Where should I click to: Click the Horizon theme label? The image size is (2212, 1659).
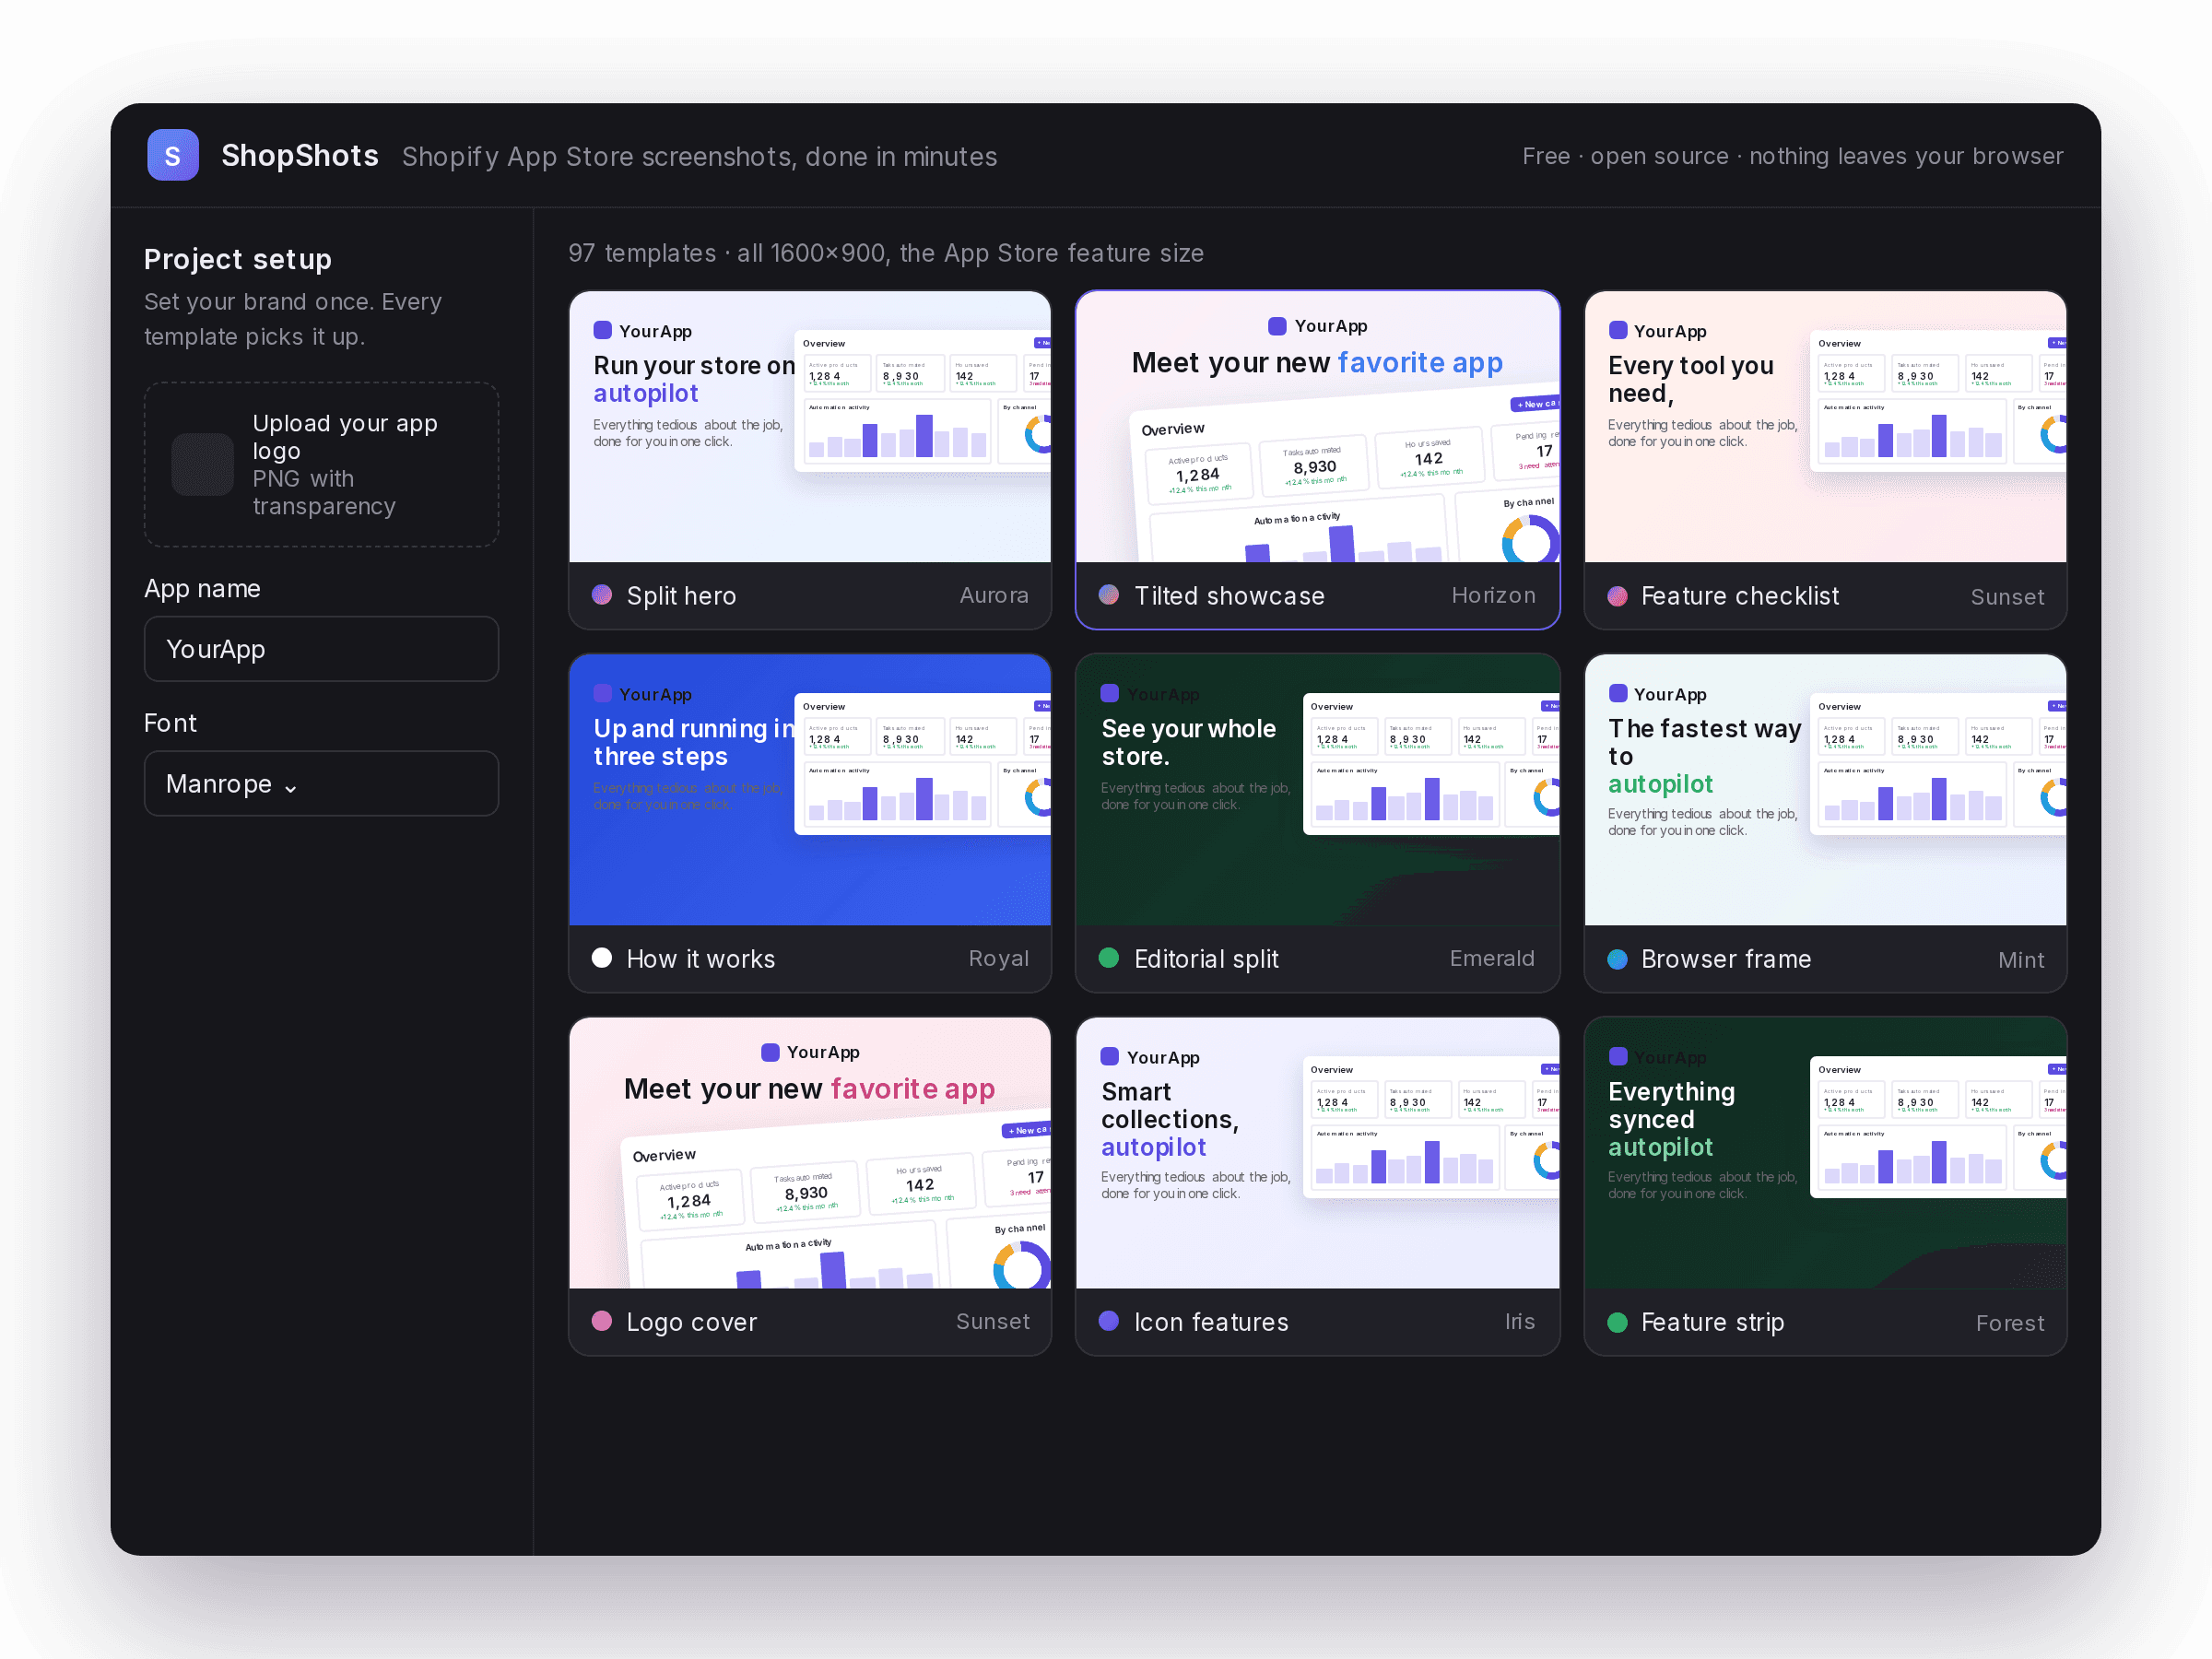coord(1493,595)
